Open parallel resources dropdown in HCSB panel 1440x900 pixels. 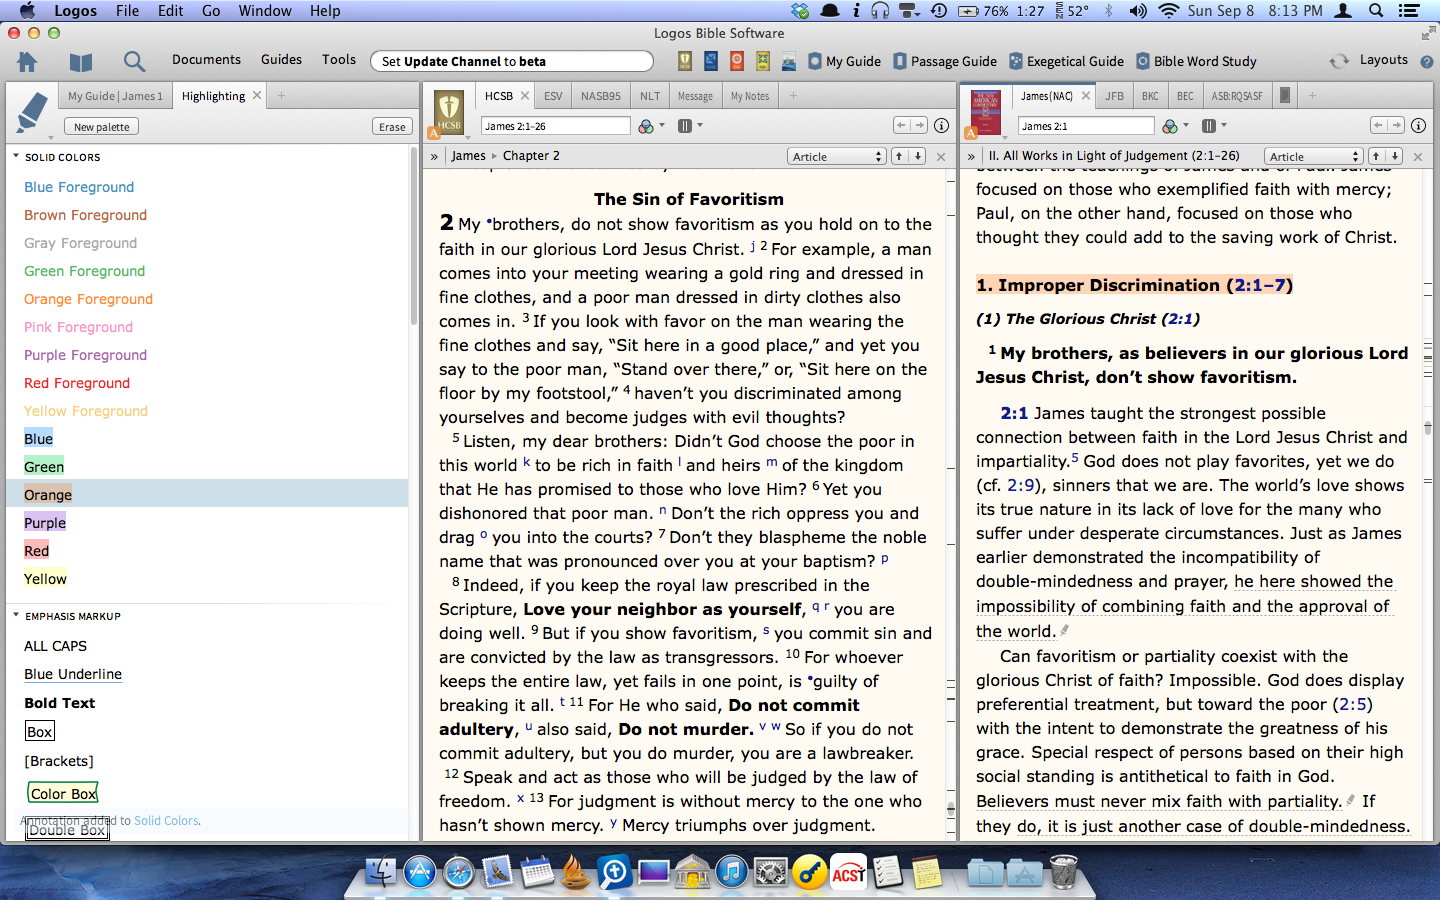[x=690, y=126]
